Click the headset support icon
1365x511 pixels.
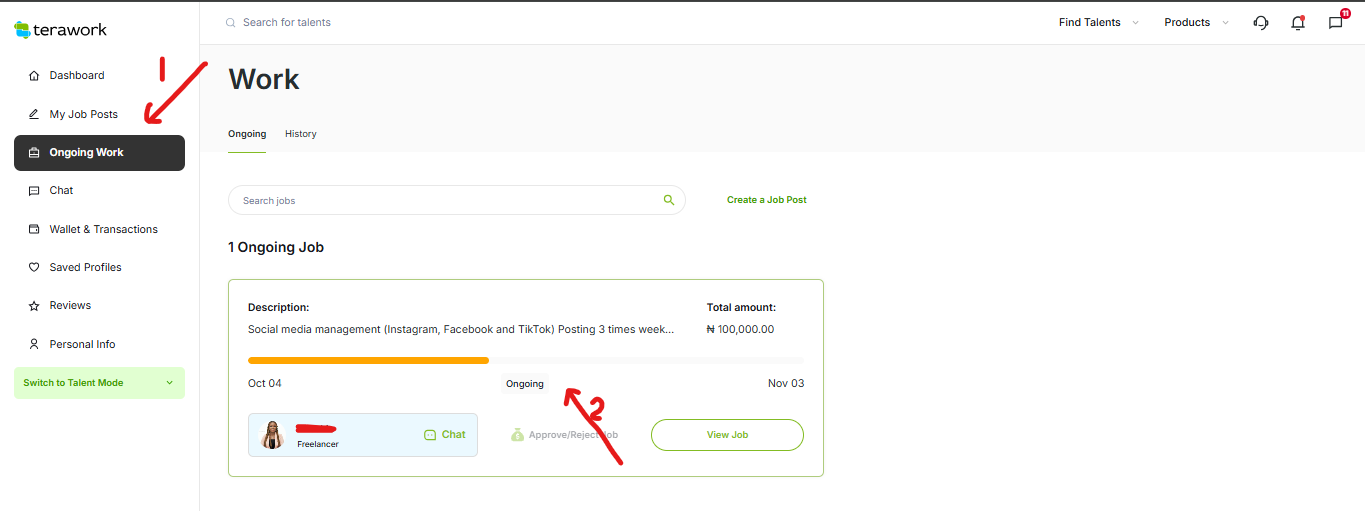tap(1261, 23)
